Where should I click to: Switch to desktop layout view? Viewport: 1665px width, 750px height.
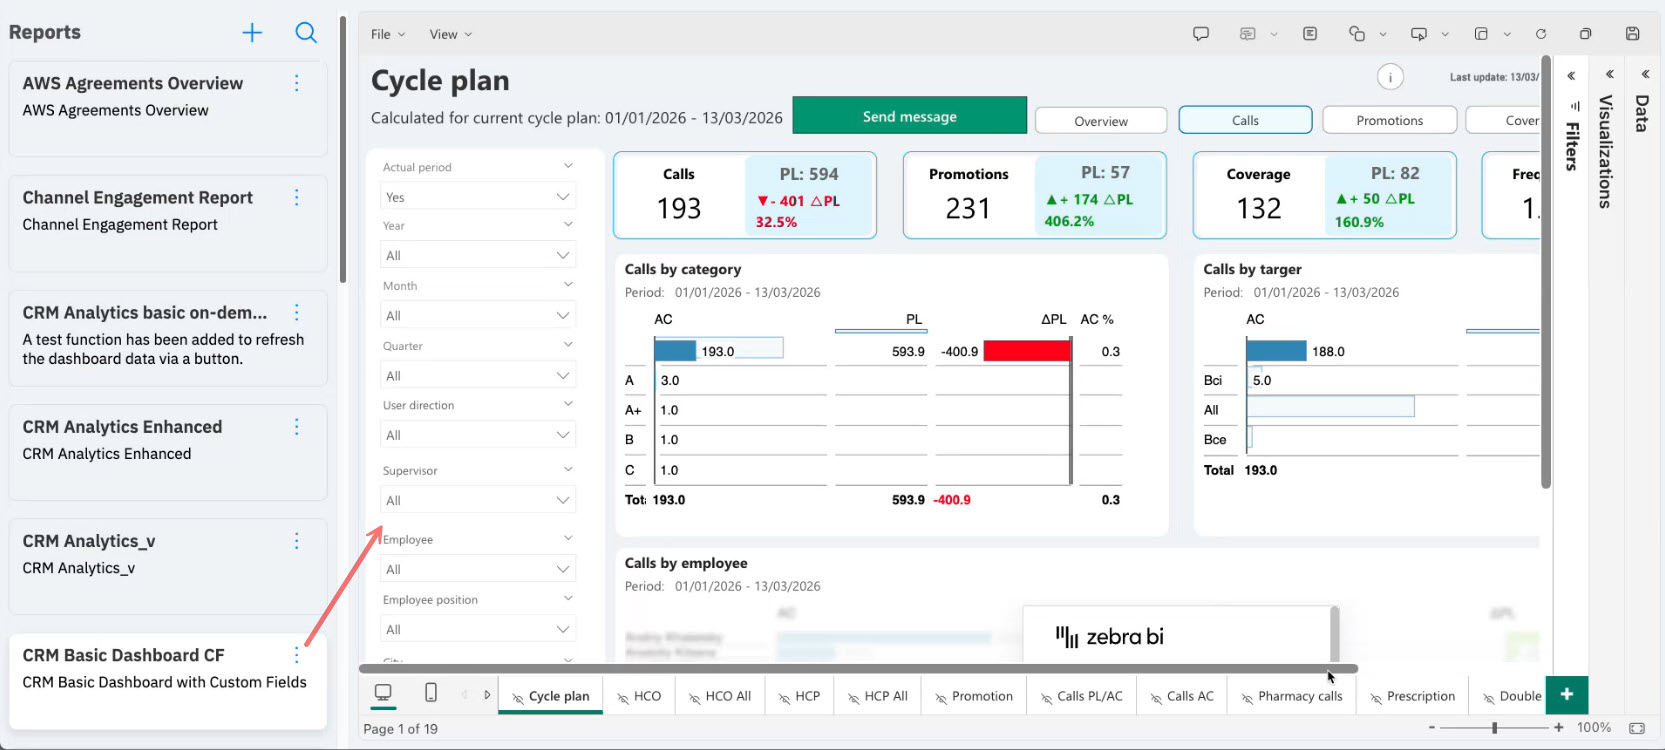(383, 693)
